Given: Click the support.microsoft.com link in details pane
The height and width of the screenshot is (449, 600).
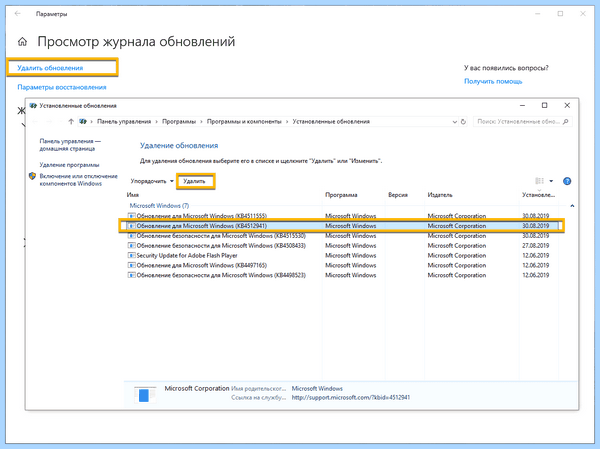Looking at the screenshot, I should pos(351,398).
